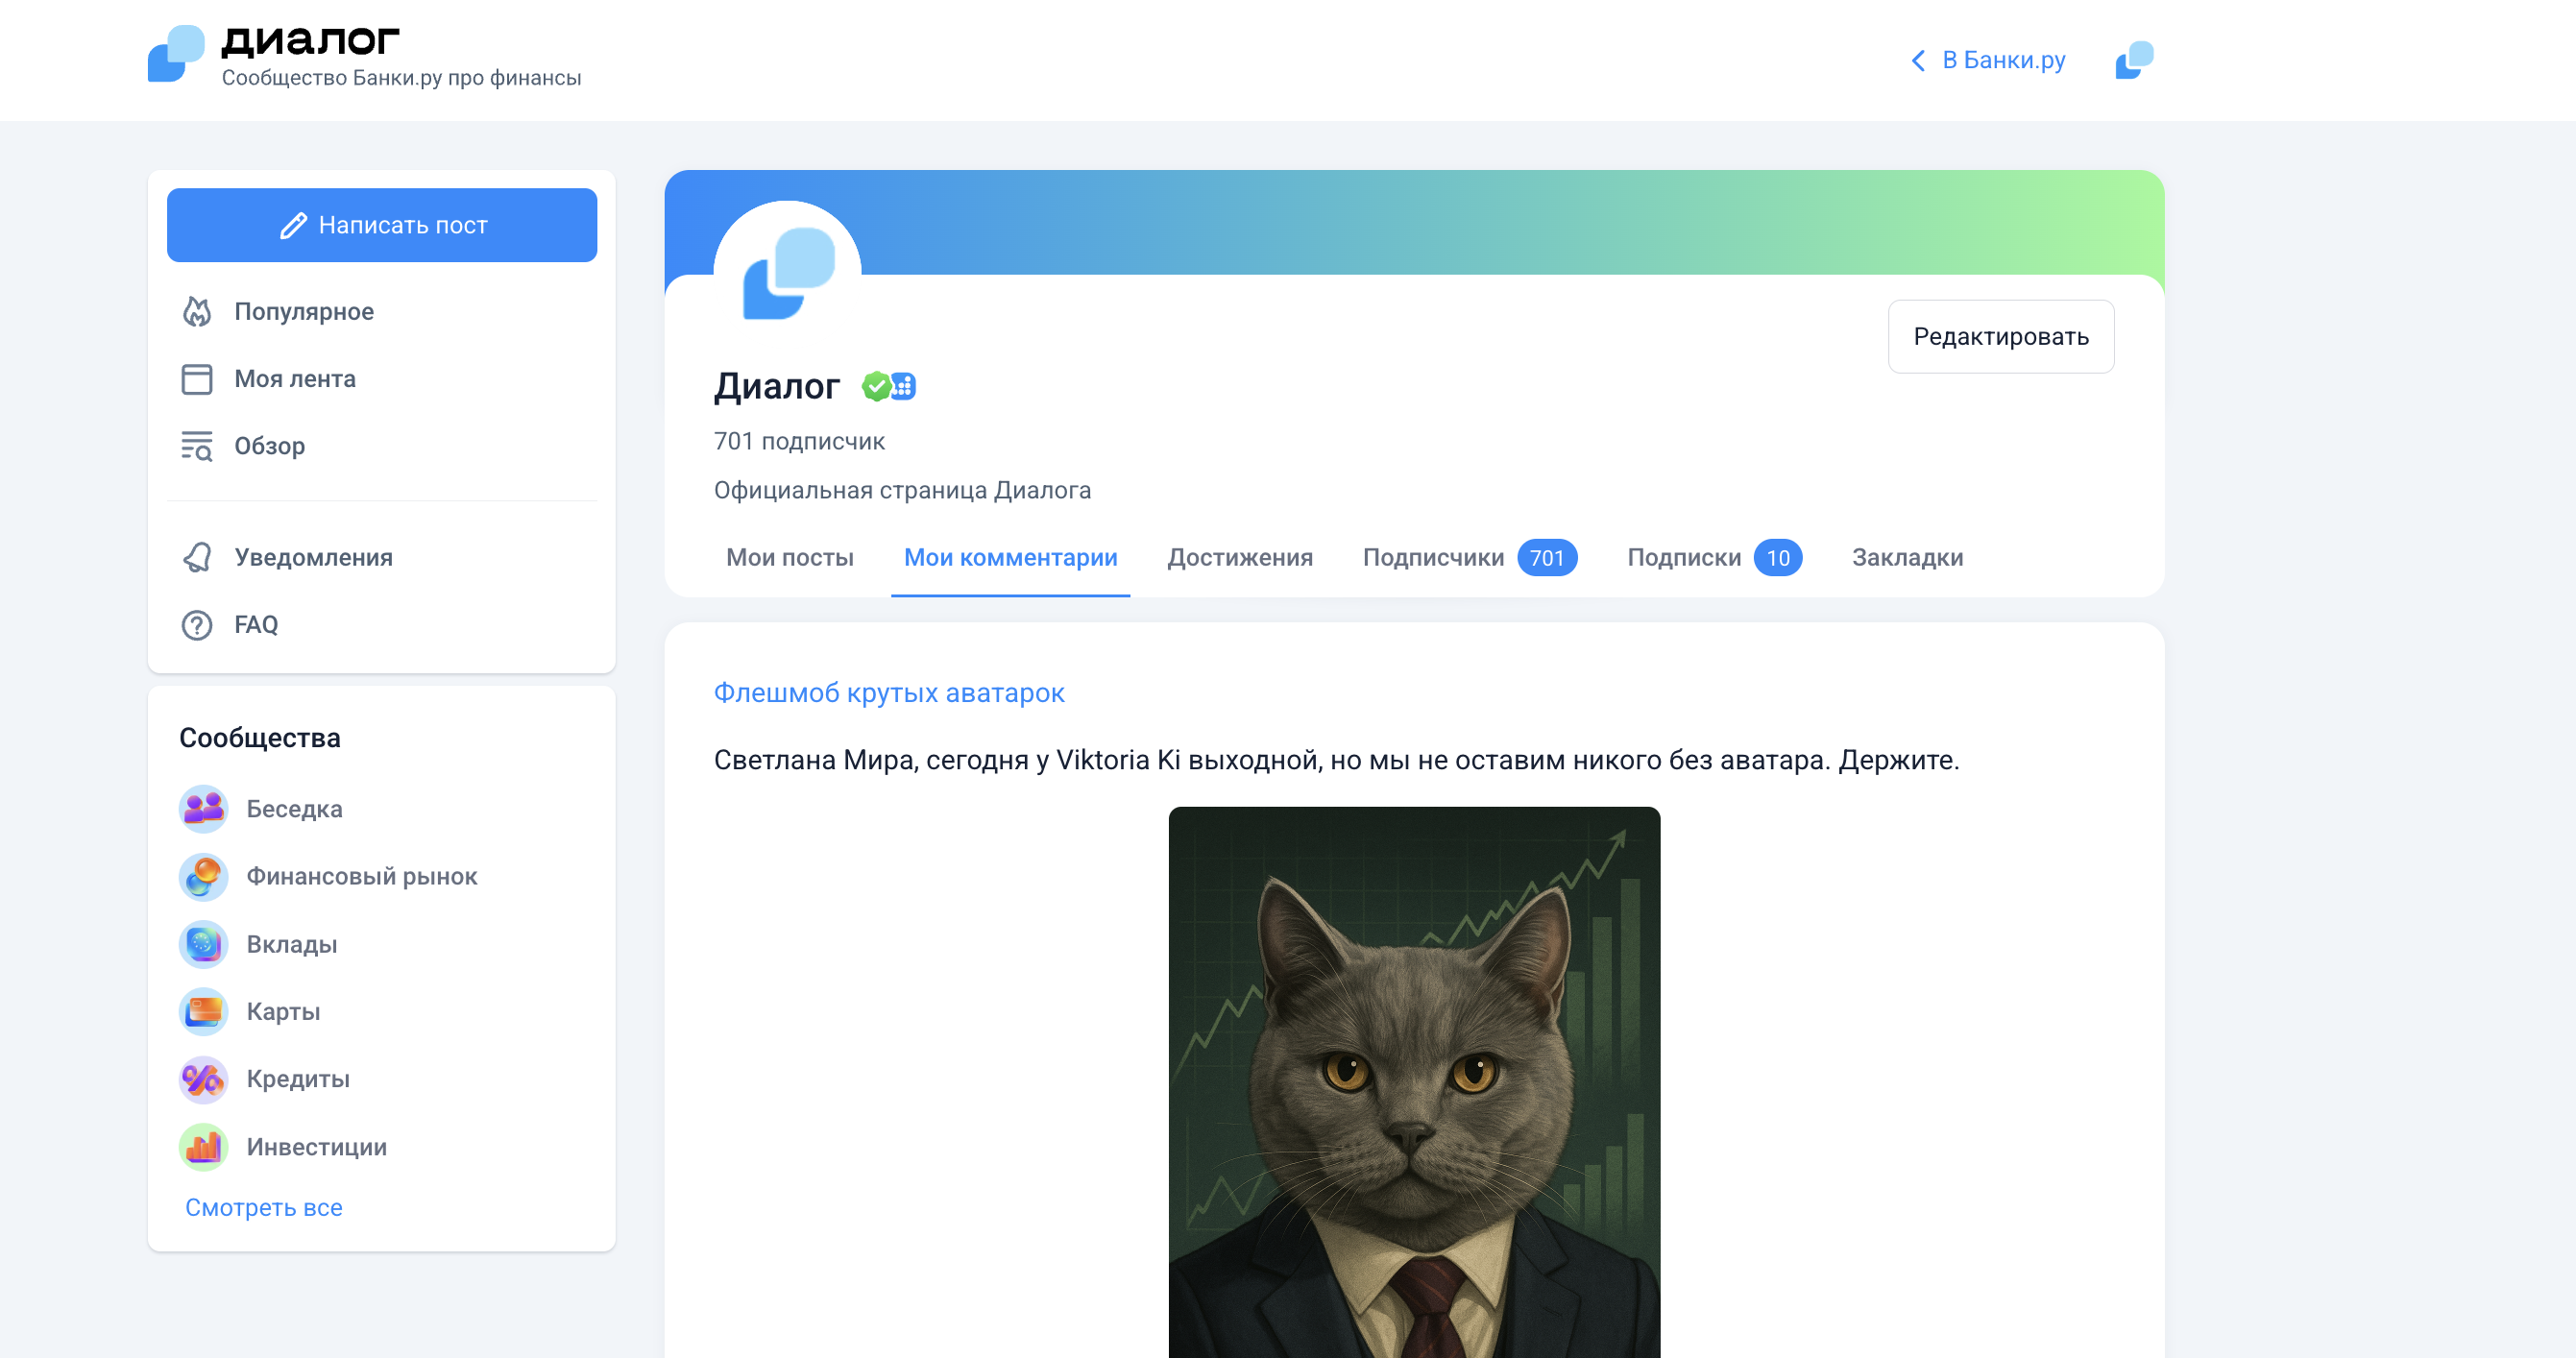
Task: Click the question mark icon beside FAQ
Action: click(197, 625)
